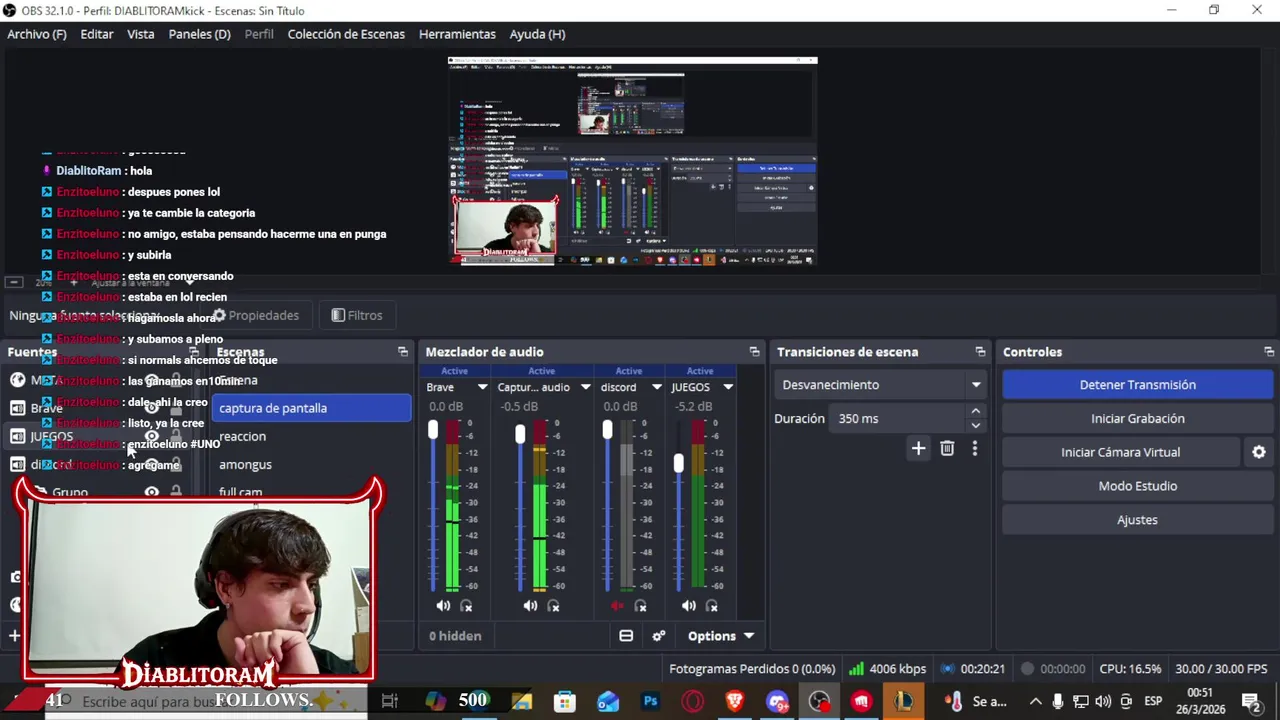Open the mixer Options dropdown

click(x=721, y=636)
